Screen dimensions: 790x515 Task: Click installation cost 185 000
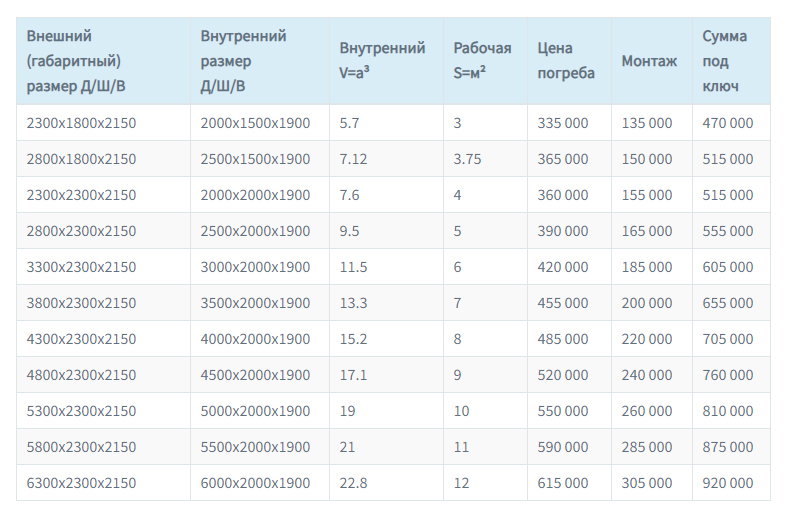[647, 267]
